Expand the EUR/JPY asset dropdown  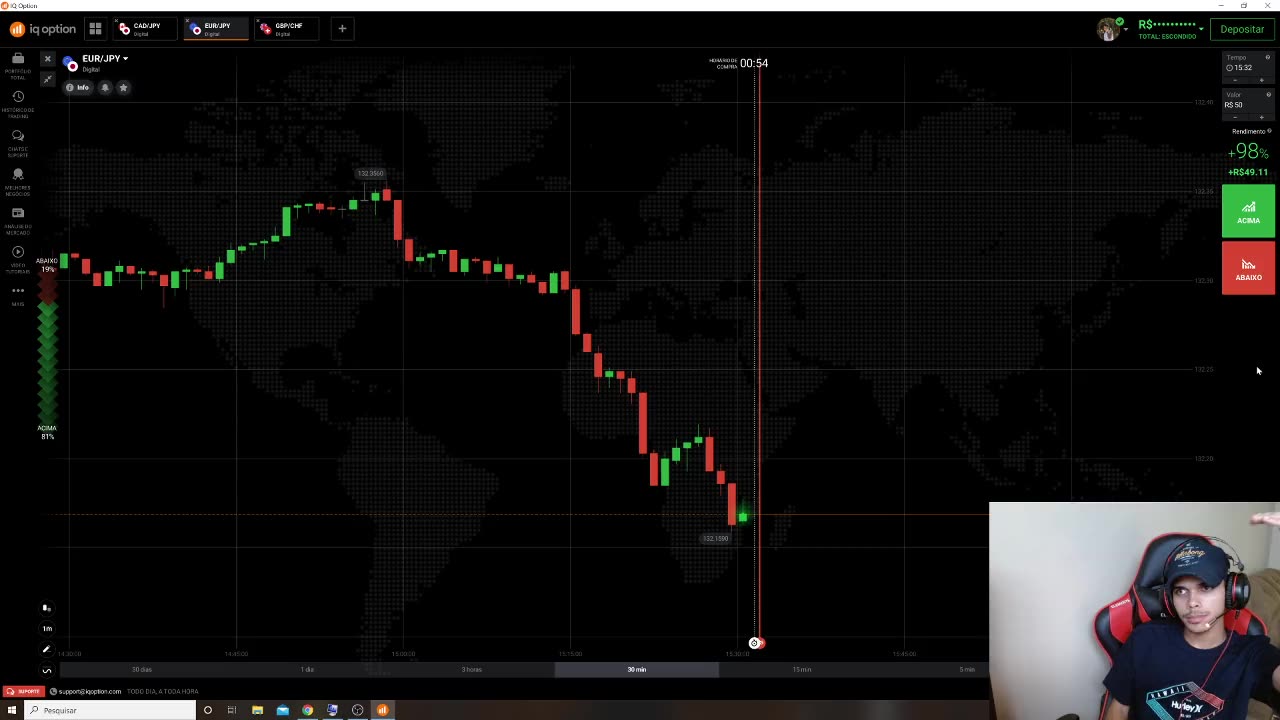point(125,59)
